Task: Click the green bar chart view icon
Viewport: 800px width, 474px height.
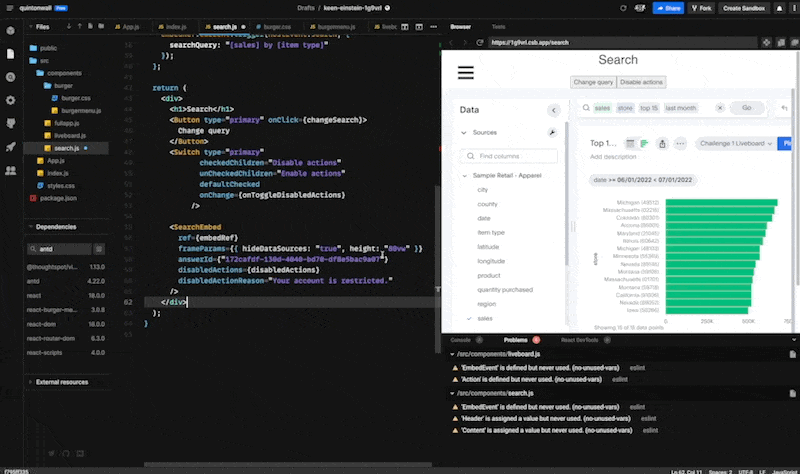Action: click(644, 144)
